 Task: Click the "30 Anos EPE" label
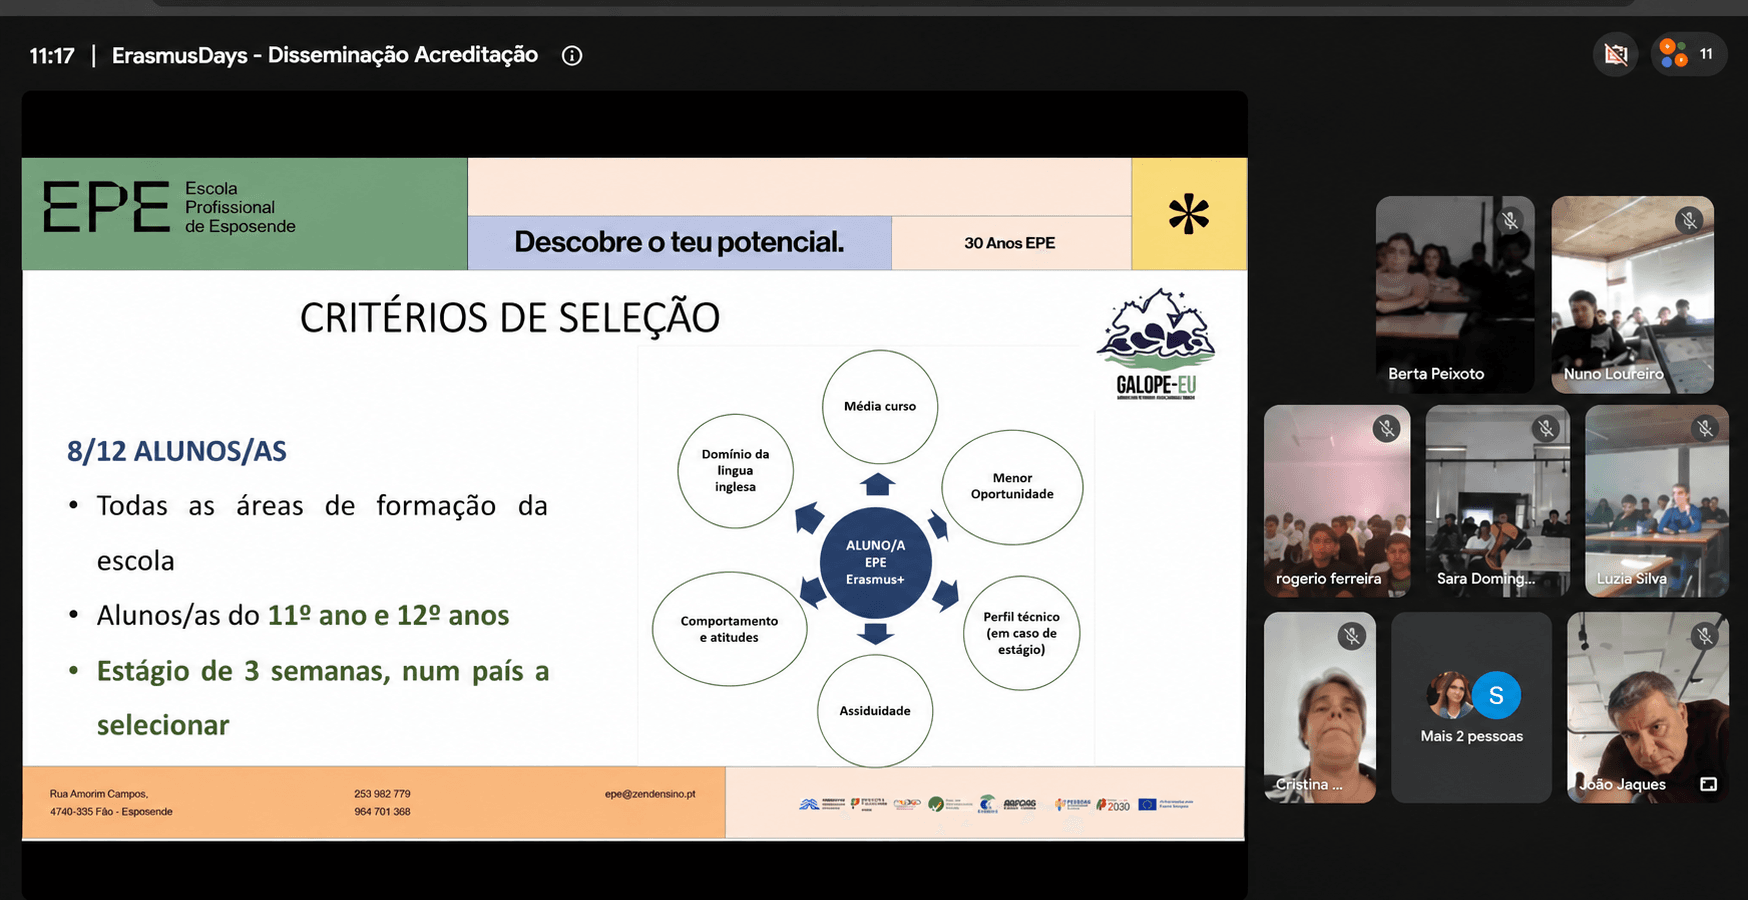[1009, 243]
